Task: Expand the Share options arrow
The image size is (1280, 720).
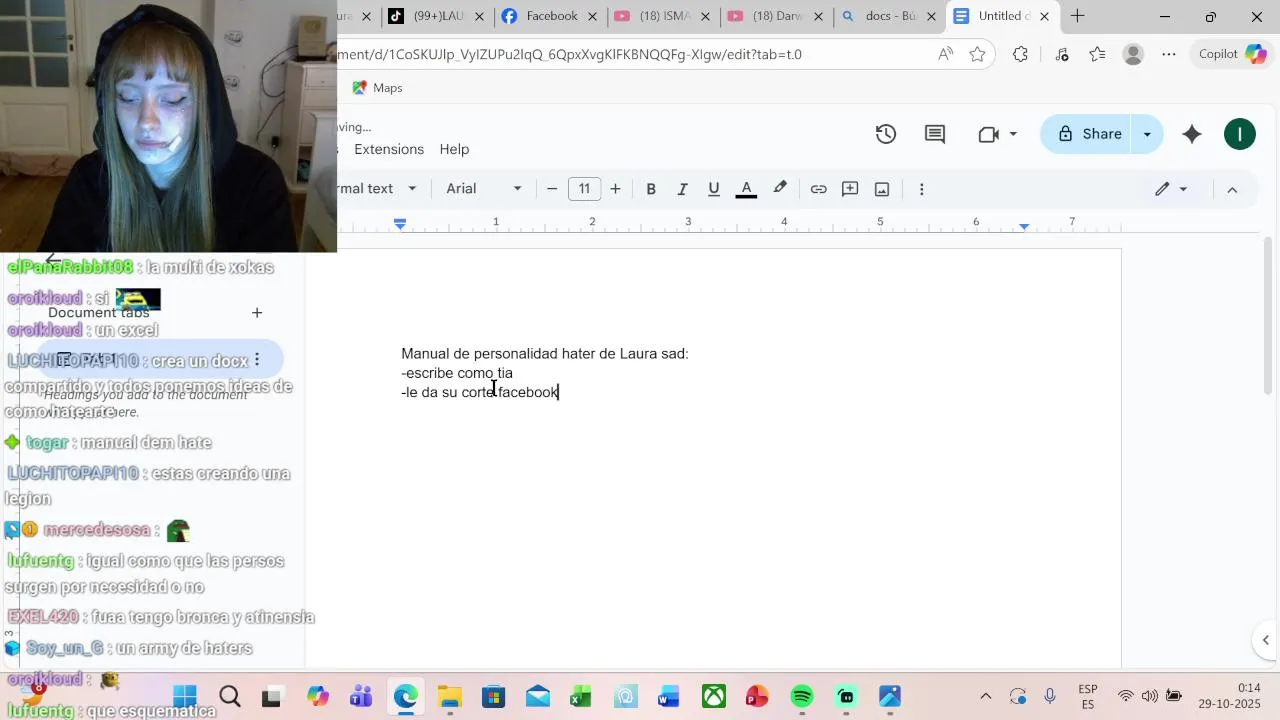Action: tap(1147, 134)
